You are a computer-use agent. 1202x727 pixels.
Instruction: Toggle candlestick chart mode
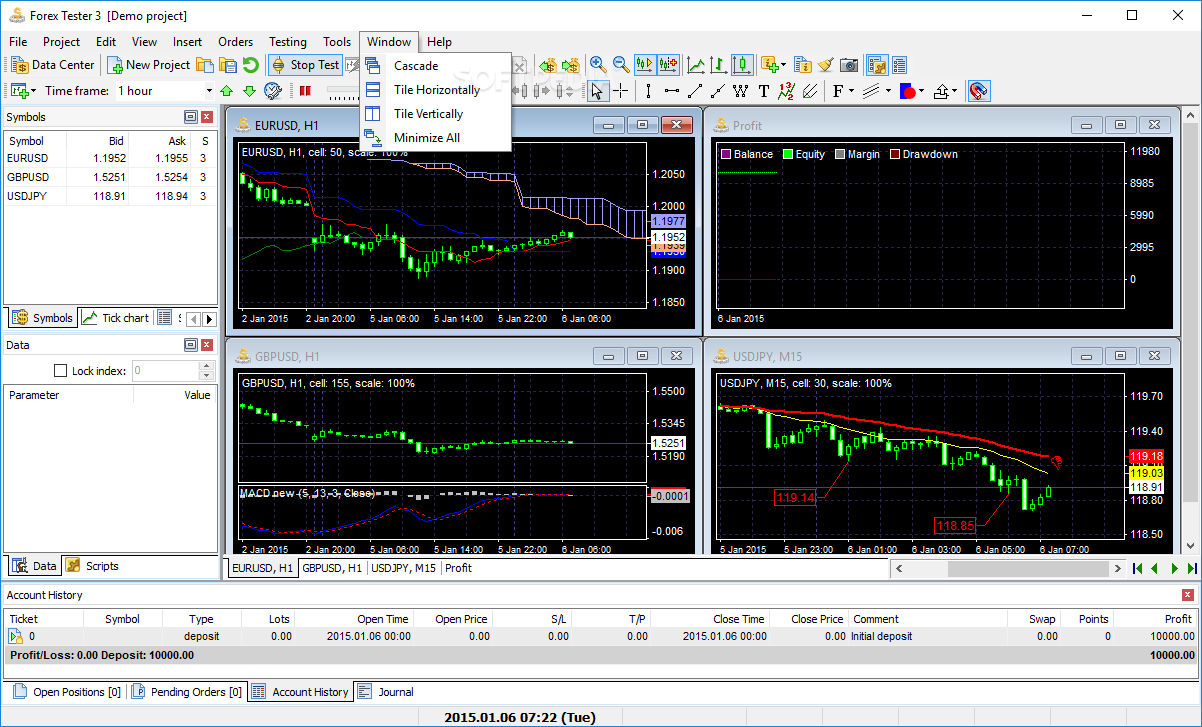(742, 65)
